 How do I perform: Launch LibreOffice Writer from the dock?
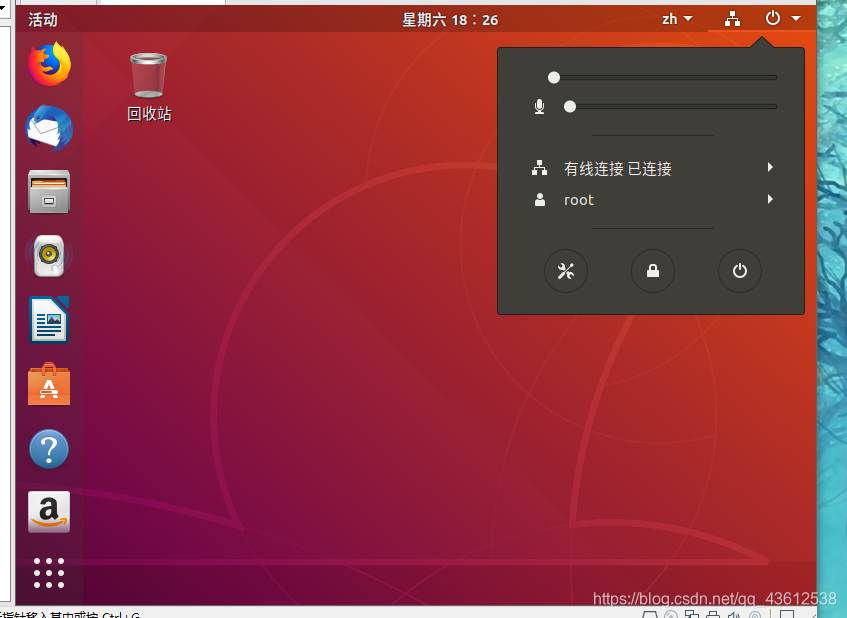49,320
